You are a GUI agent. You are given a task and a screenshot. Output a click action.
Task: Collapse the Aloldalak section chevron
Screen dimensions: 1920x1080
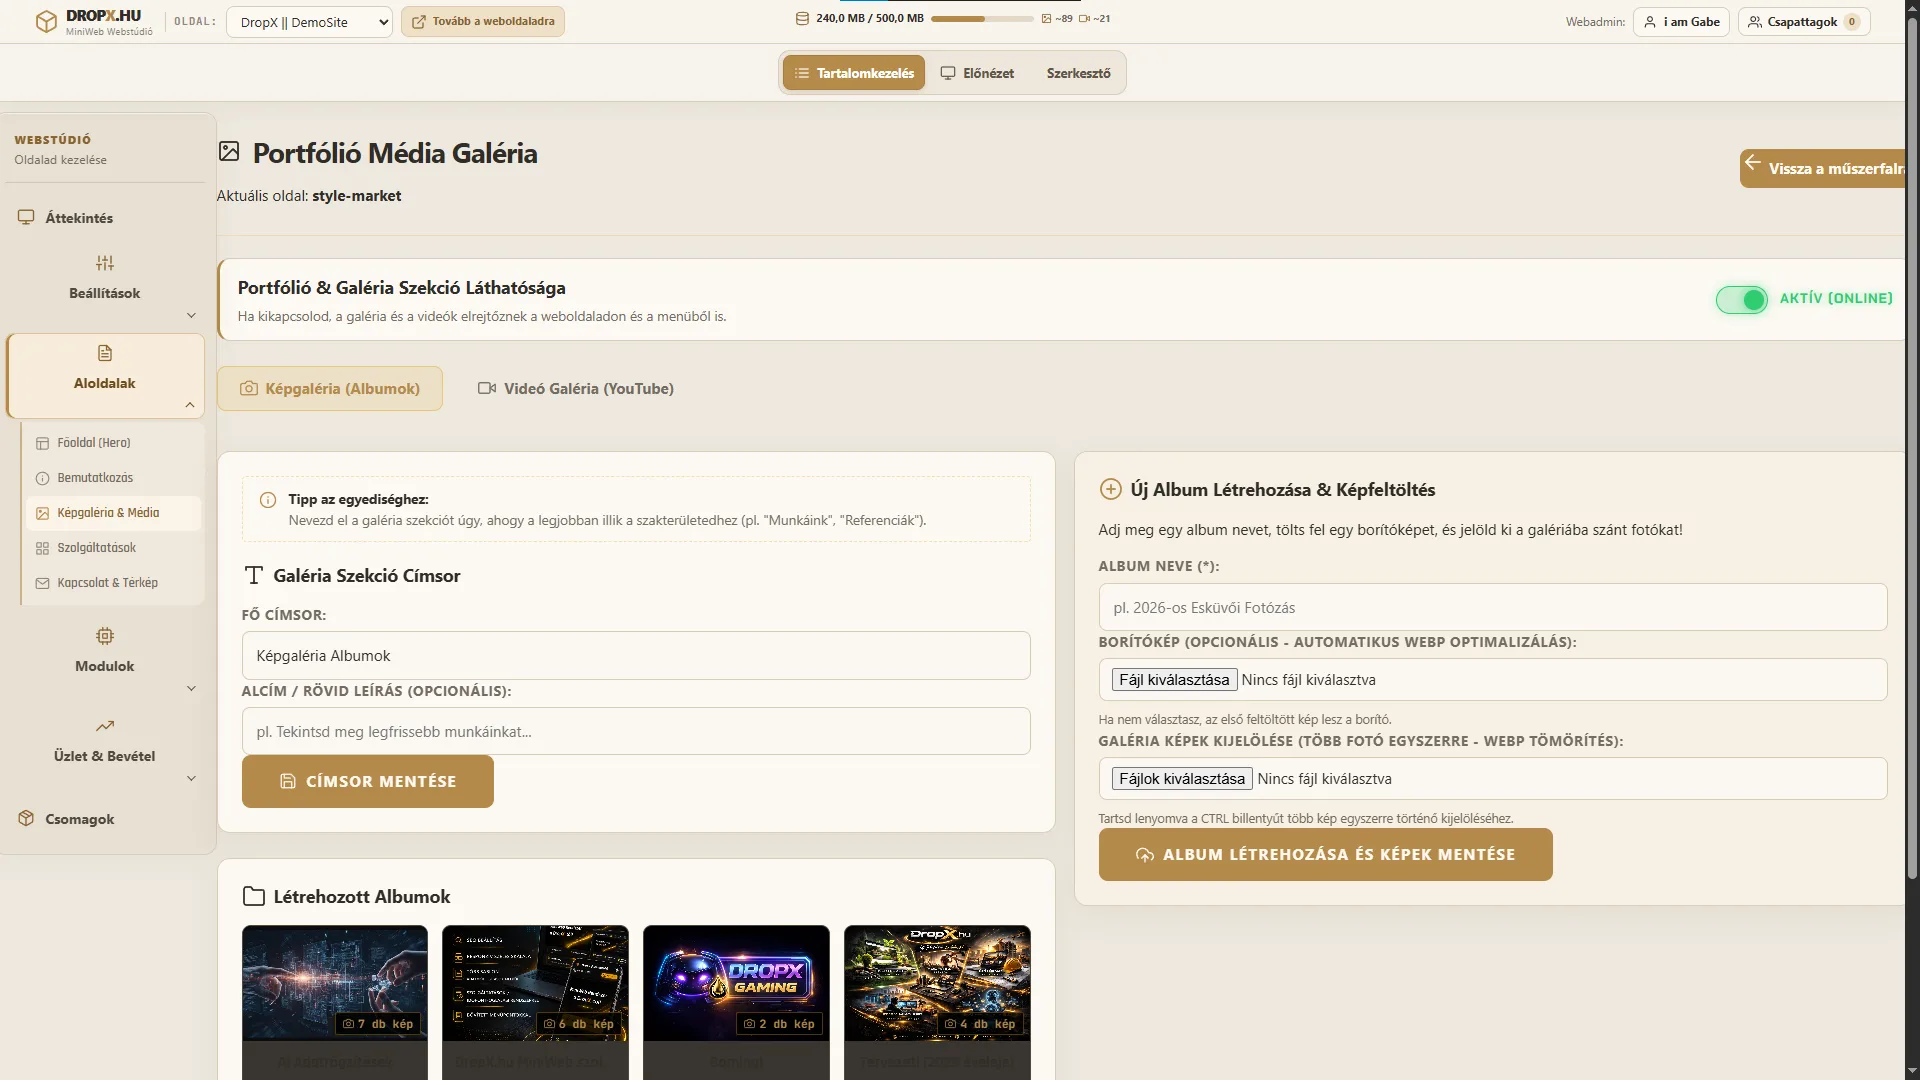[x=190, y=405]
